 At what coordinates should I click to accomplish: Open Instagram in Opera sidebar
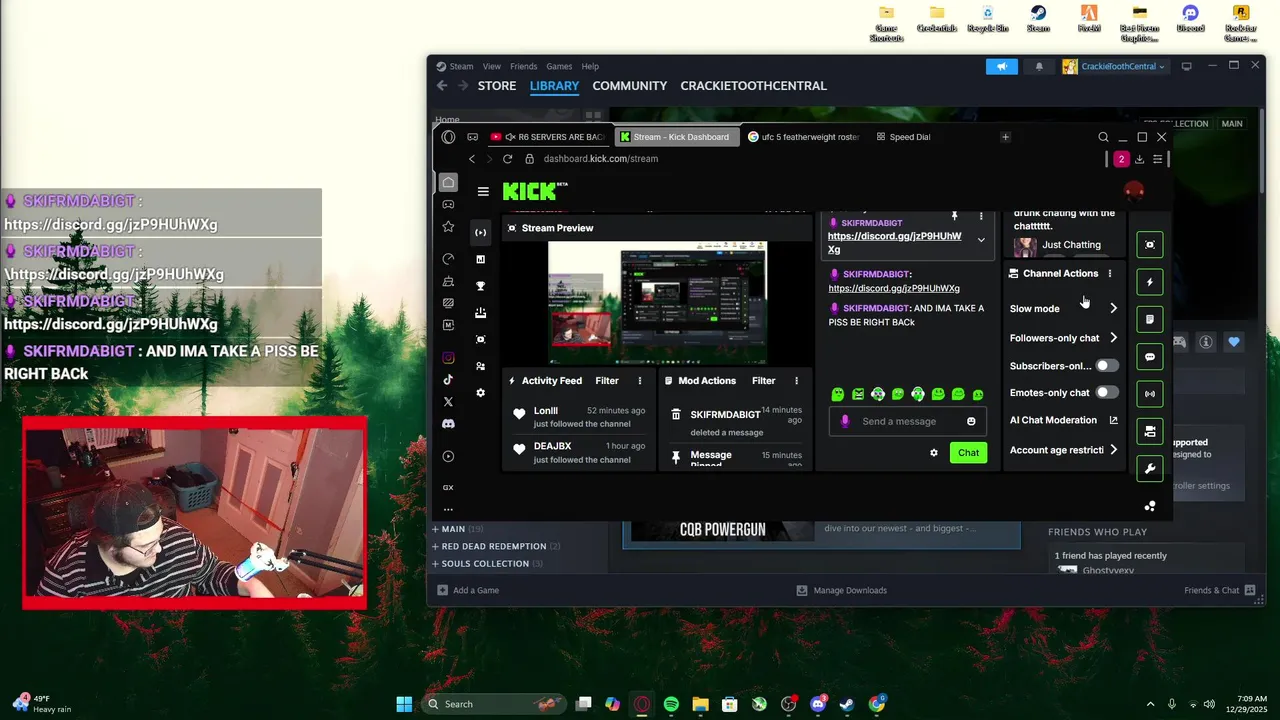click(x=448, y=358)
